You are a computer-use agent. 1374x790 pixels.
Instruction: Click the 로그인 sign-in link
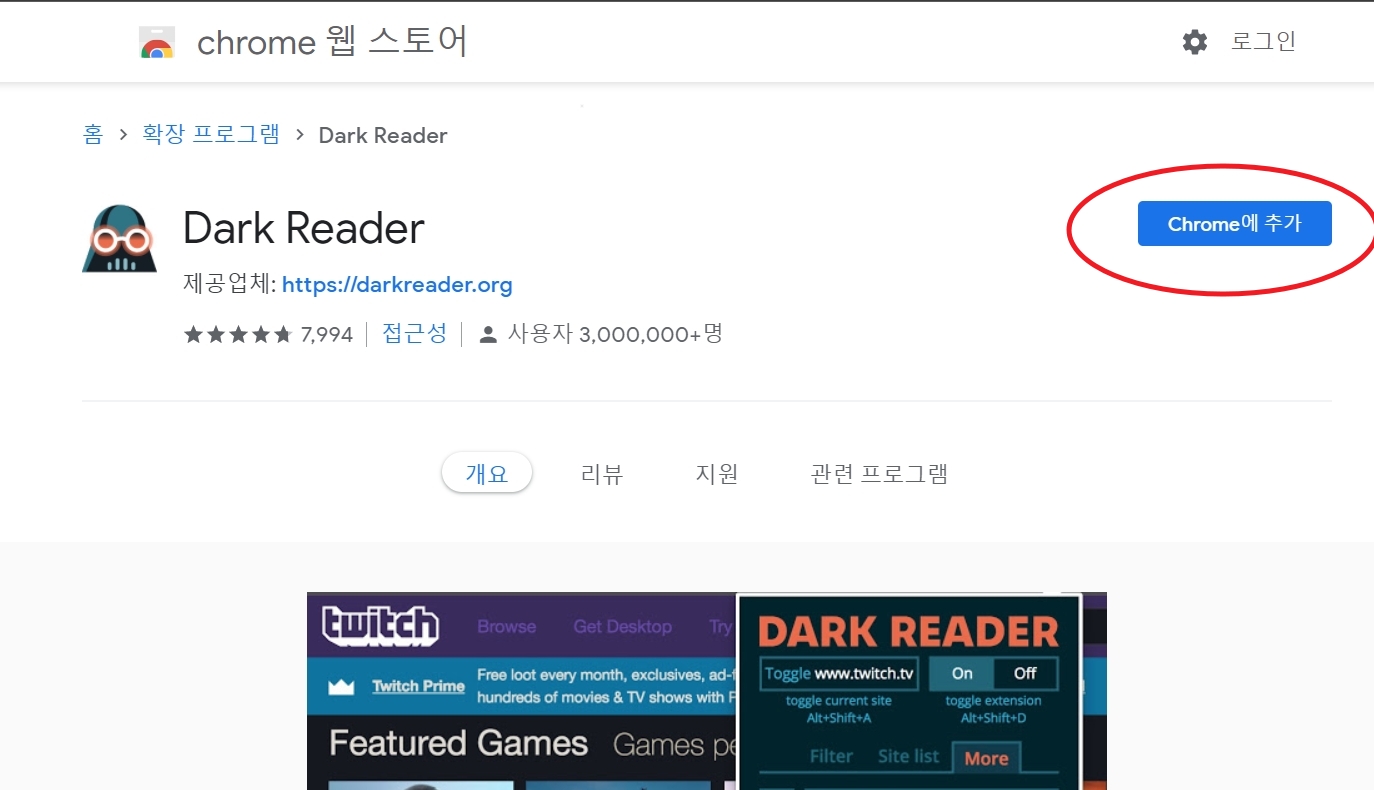click(1263, 42)
